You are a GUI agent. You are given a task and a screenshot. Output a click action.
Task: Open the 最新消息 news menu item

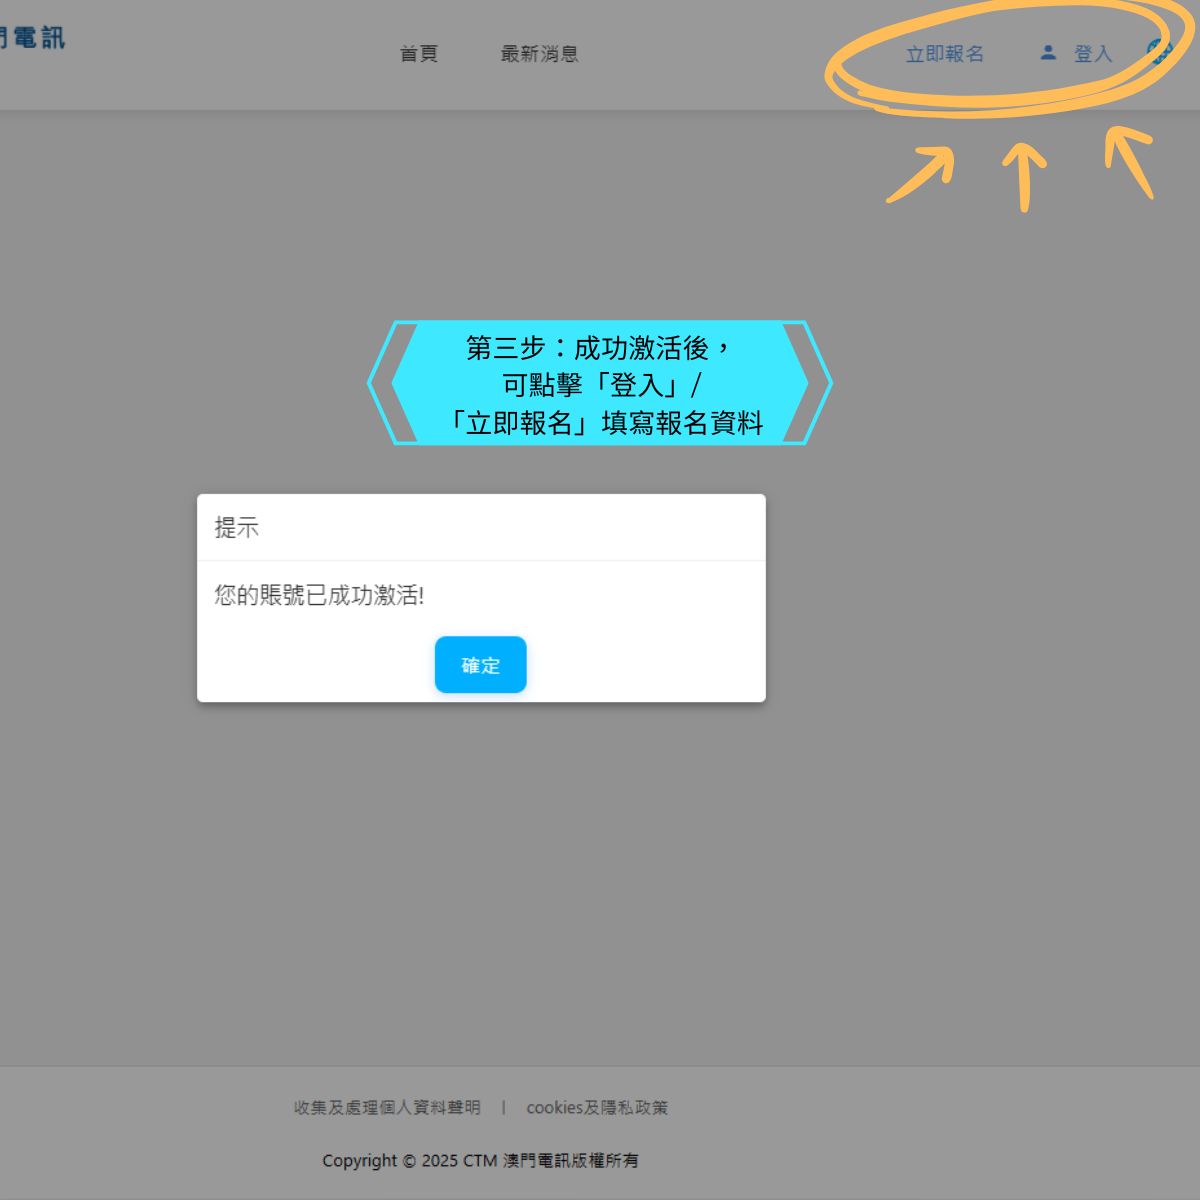coord(540,54)
